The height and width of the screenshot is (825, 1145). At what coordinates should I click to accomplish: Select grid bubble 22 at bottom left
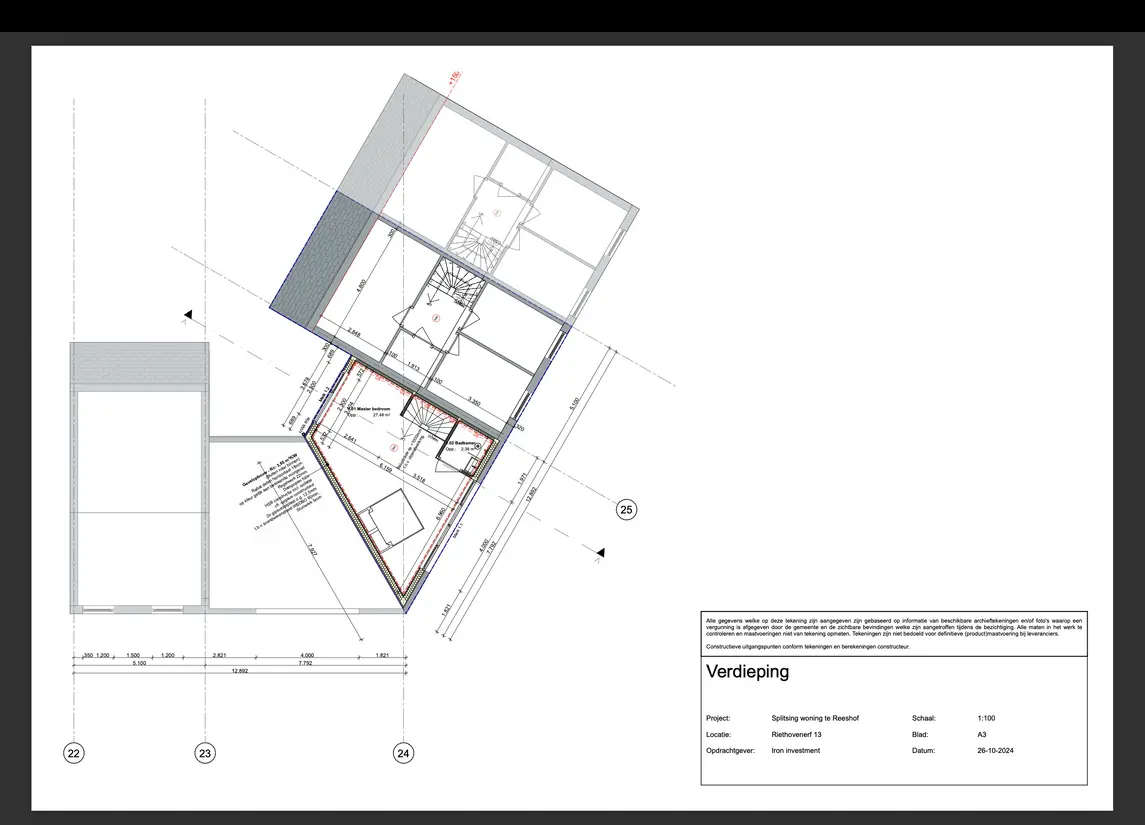click(x=74, y=753)
